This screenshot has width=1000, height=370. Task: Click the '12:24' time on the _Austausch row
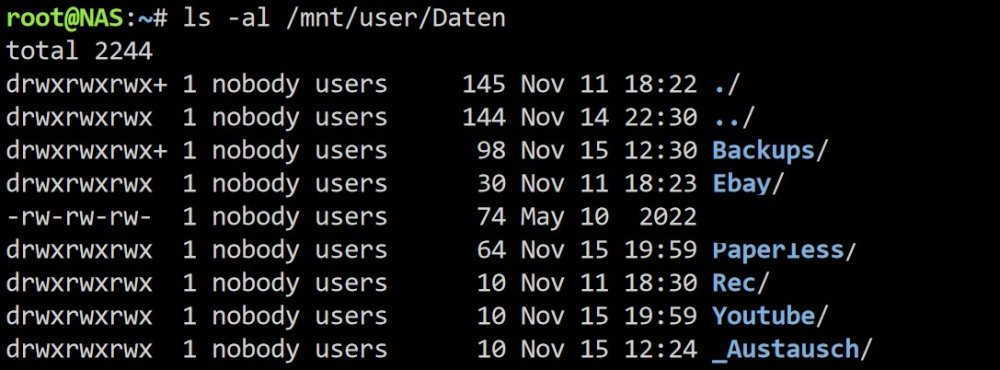[x=661, y=349]
